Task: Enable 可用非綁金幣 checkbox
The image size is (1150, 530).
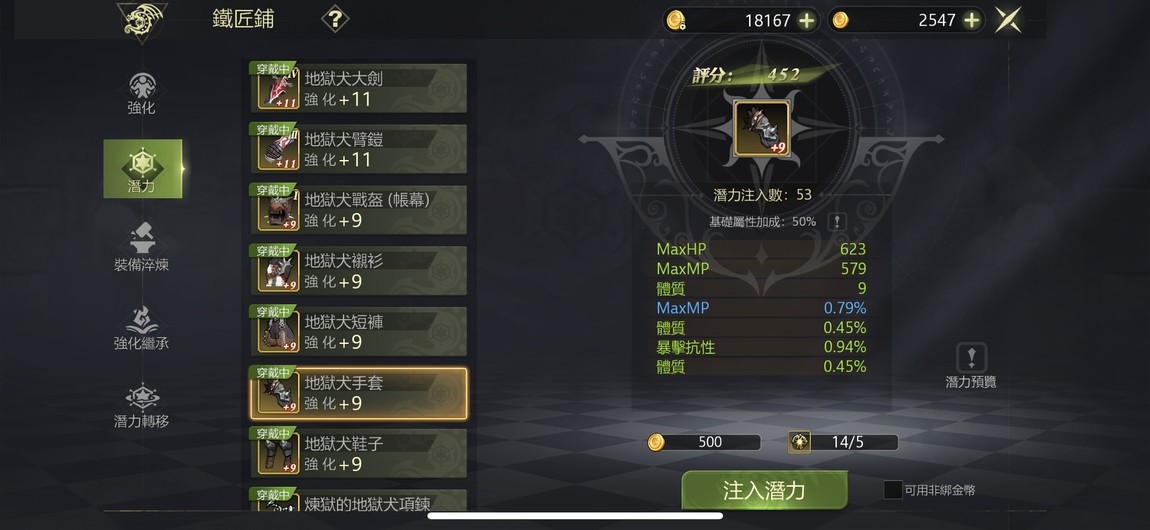Action: (893, 490)
